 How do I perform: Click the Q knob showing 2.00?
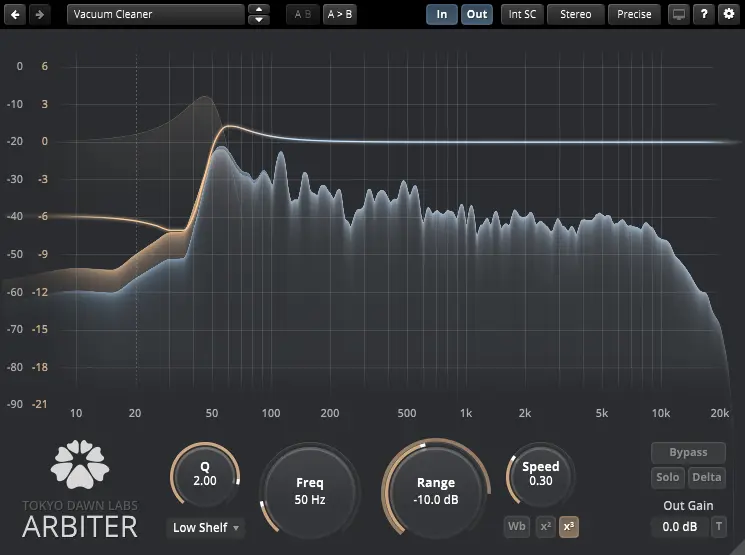(x=205, y=475)
